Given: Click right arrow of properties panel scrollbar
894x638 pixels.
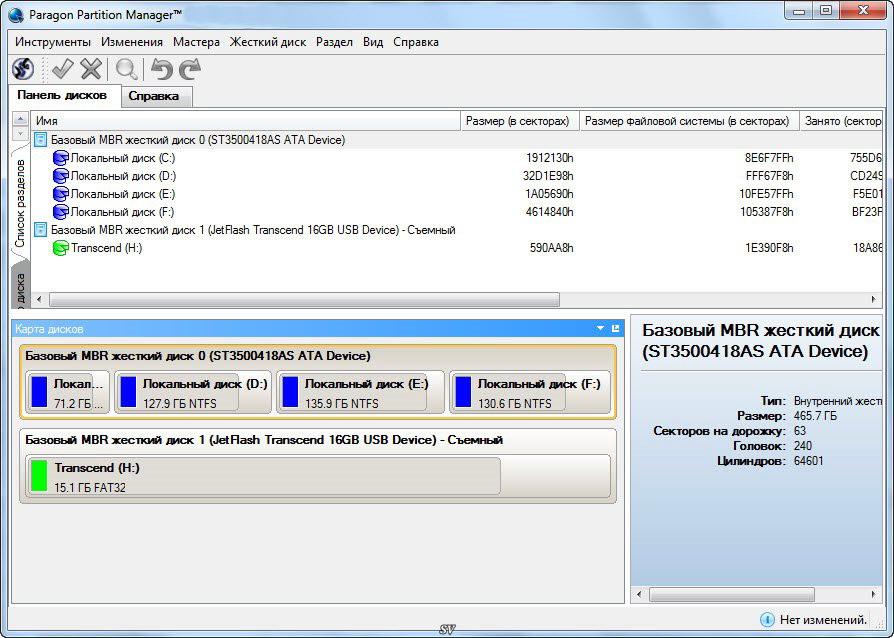Looking at the screenshot, I should click(x=873, y=595).
